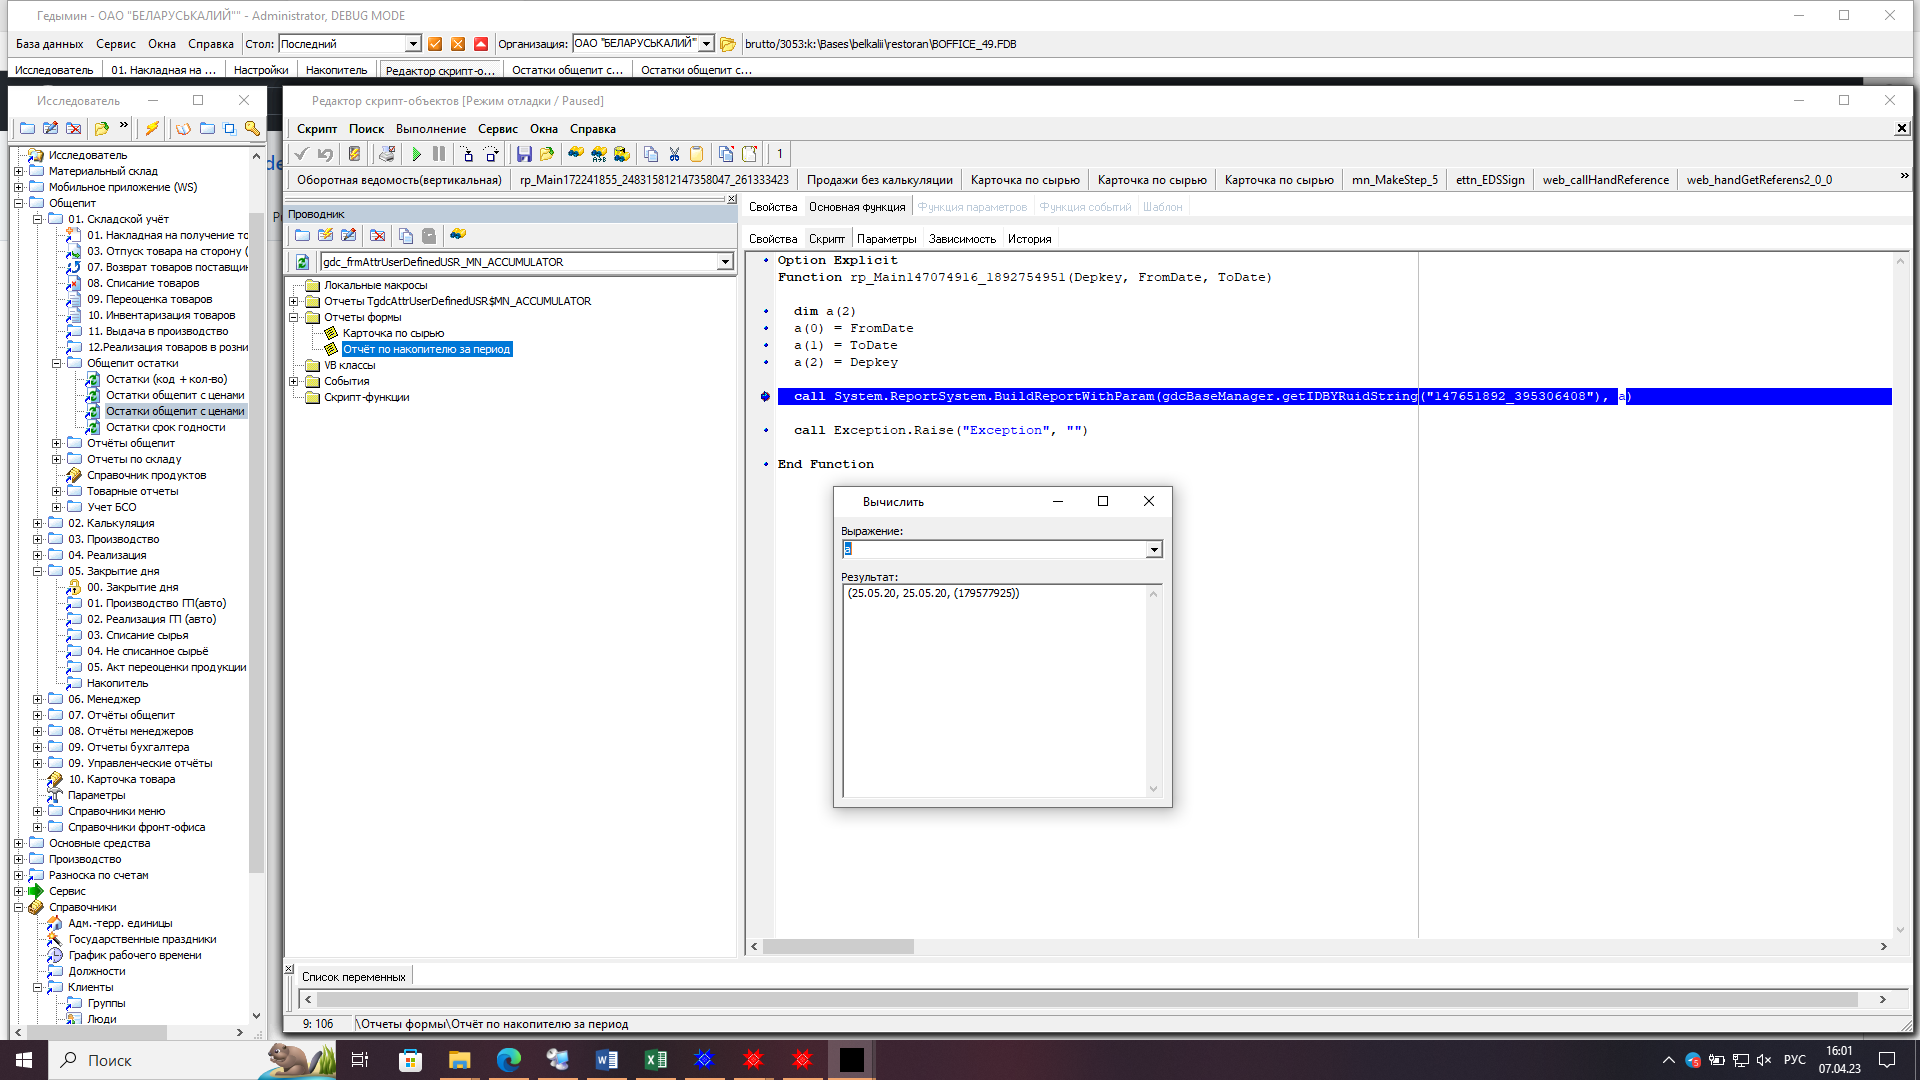
Task: Expand the 02. Калькуляция tree node
Action: point(38,523)
